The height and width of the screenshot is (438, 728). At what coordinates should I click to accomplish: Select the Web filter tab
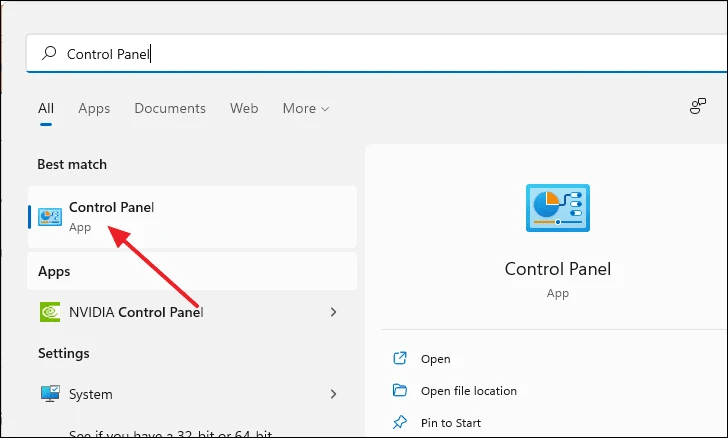click(x=244, y=108)
